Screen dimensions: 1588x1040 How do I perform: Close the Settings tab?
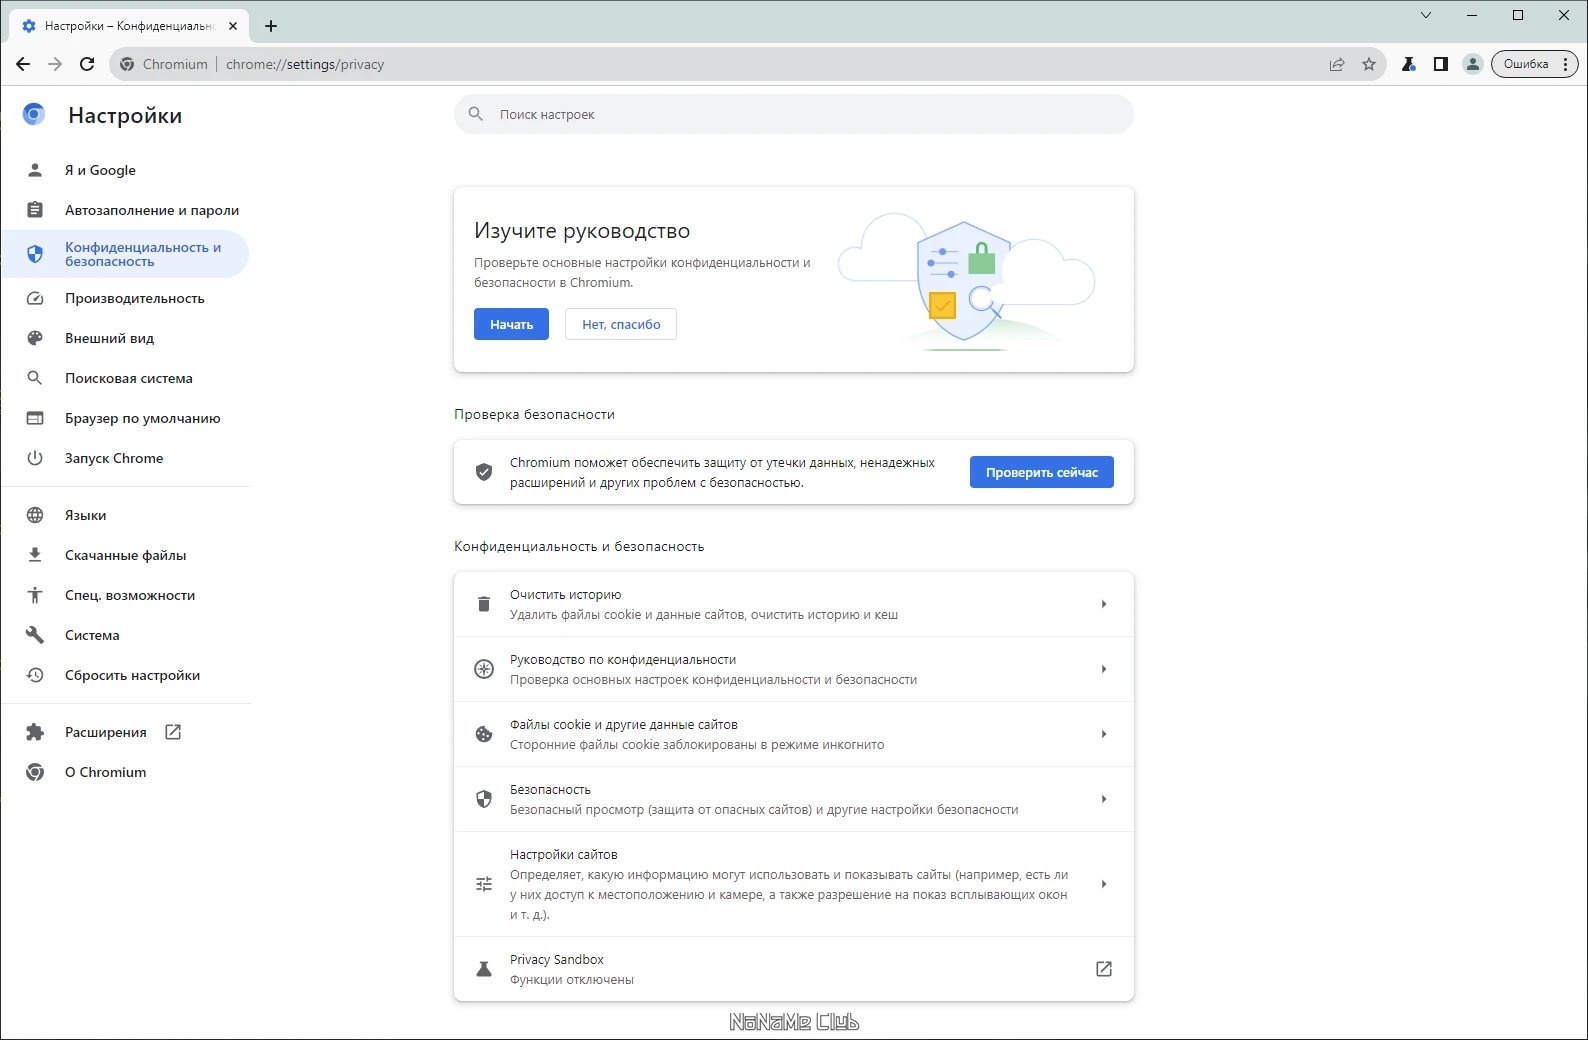pyautogui.click(x=232, y=26)
